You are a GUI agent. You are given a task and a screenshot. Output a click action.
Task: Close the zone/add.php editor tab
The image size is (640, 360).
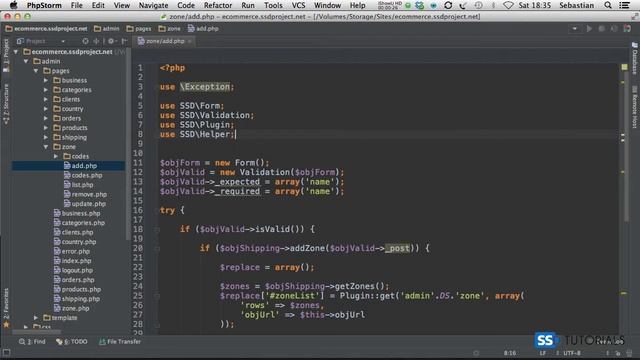[x=190, y=41]
